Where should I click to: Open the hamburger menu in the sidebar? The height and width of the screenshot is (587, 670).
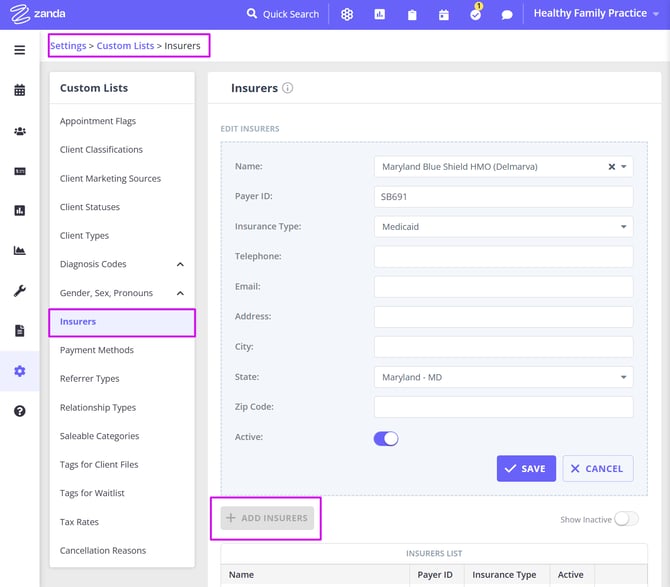click(x=19, y=50)
